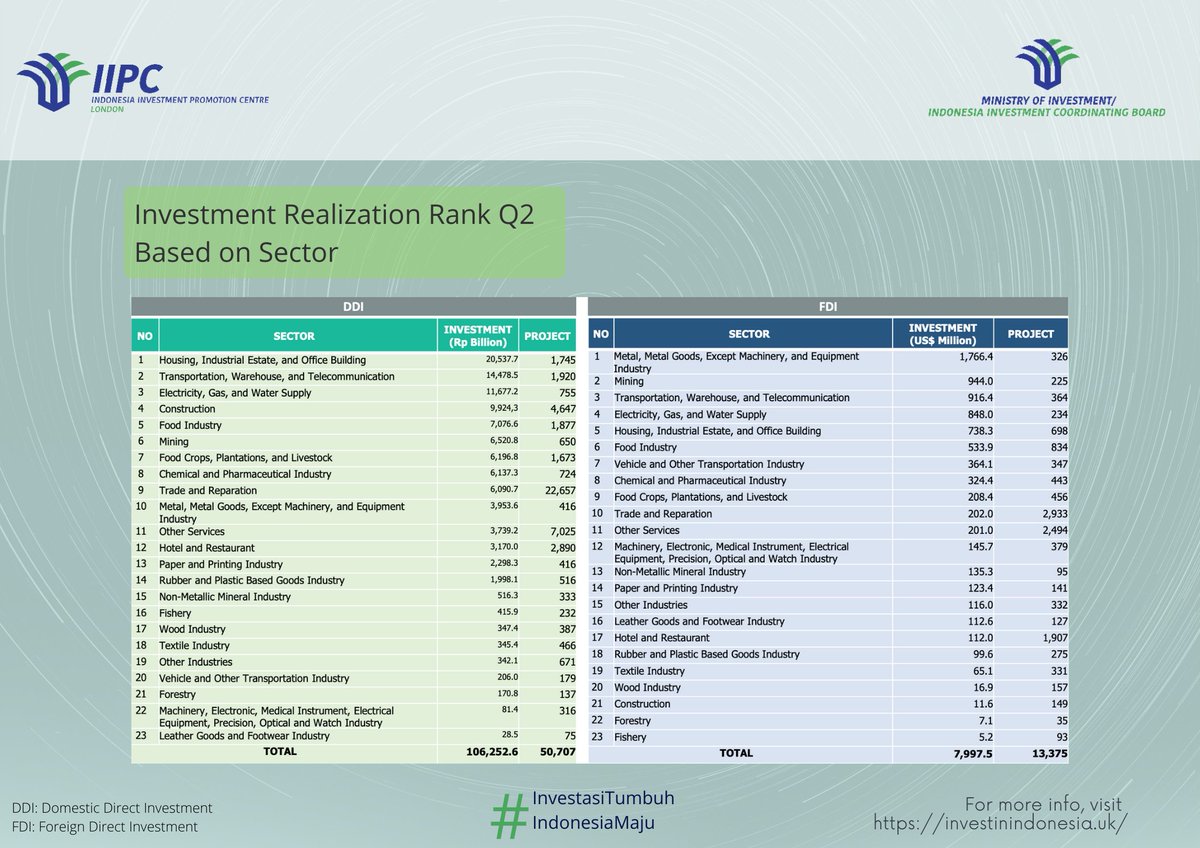Click 'INVESTMENT (US$ Million)' column header
1200x848 pixels.
[943, 333]
